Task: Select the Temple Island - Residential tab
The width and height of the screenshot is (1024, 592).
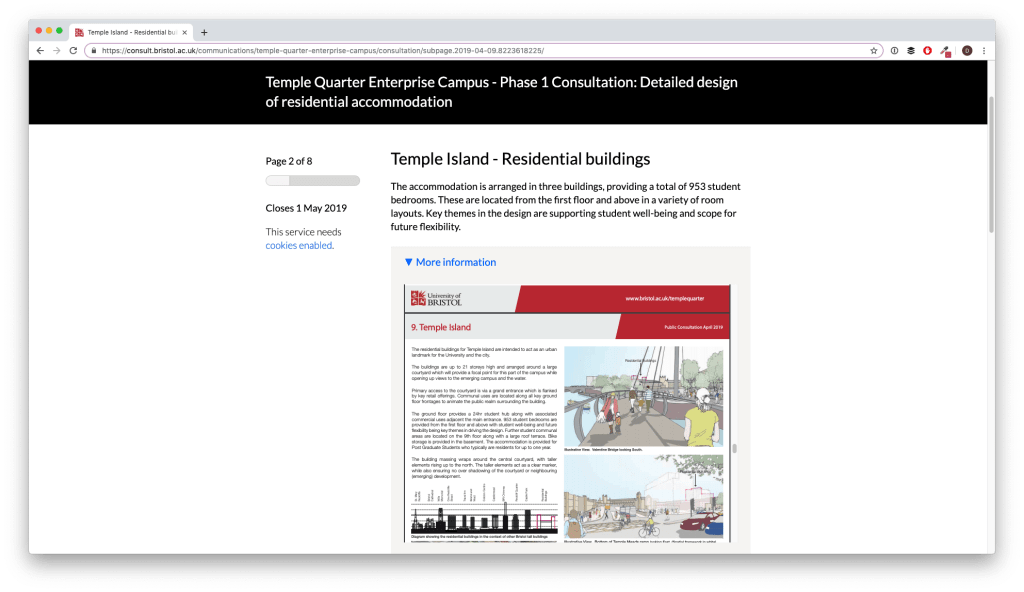Action: (x=131, y=32)
